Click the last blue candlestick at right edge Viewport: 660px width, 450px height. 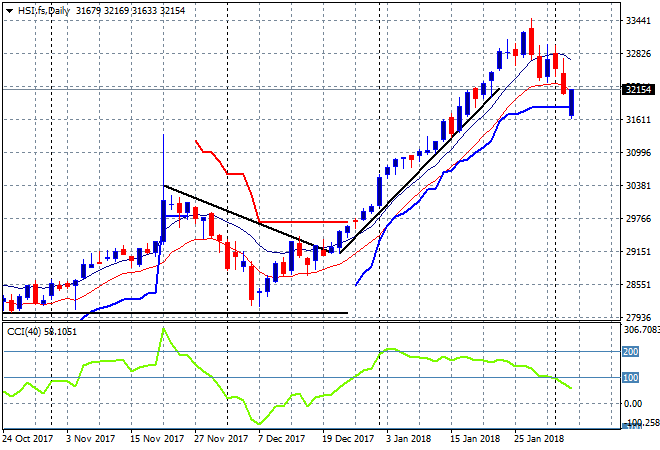[572, 103]
